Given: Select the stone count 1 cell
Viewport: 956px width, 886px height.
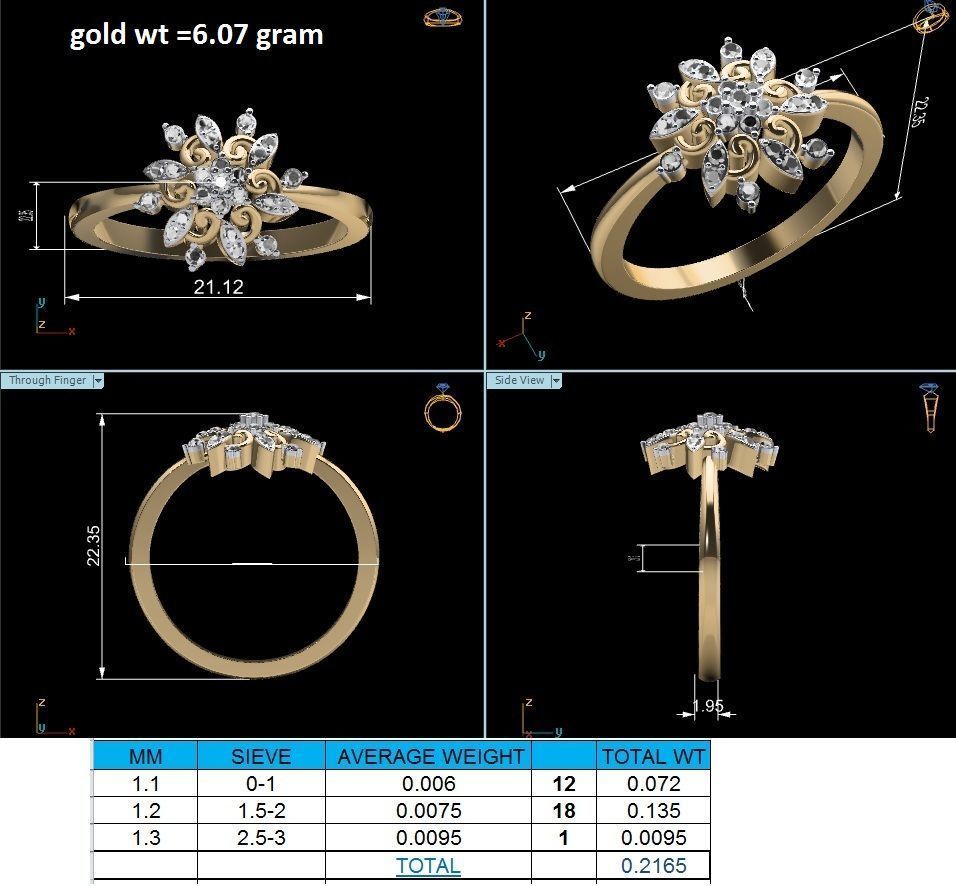Looking at the screenshot, I should pos(564,838).
